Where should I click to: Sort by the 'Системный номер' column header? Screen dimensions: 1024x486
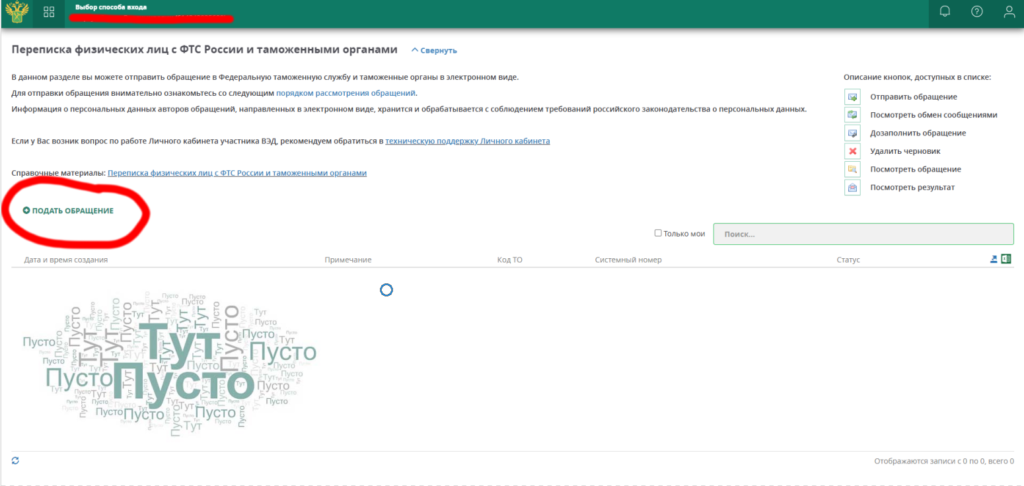tap(628, 260)
